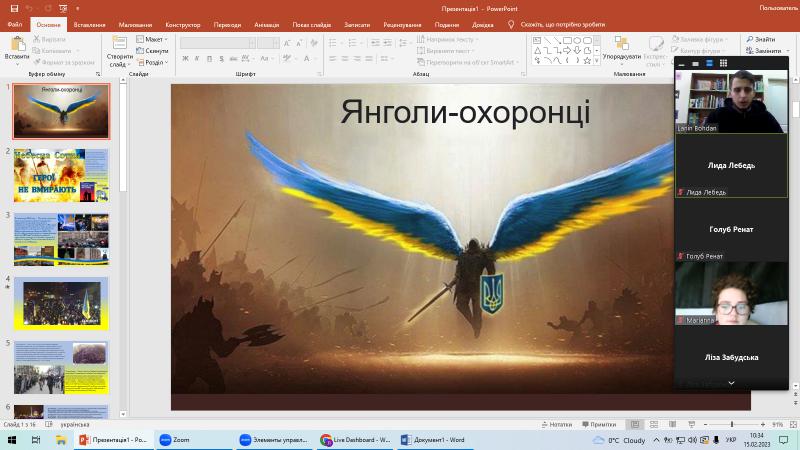Open Arrange (Упорядкувати) dropdown
Image resolution: width=800 pixels, height=450 pixels.
(x=621, y=51)
